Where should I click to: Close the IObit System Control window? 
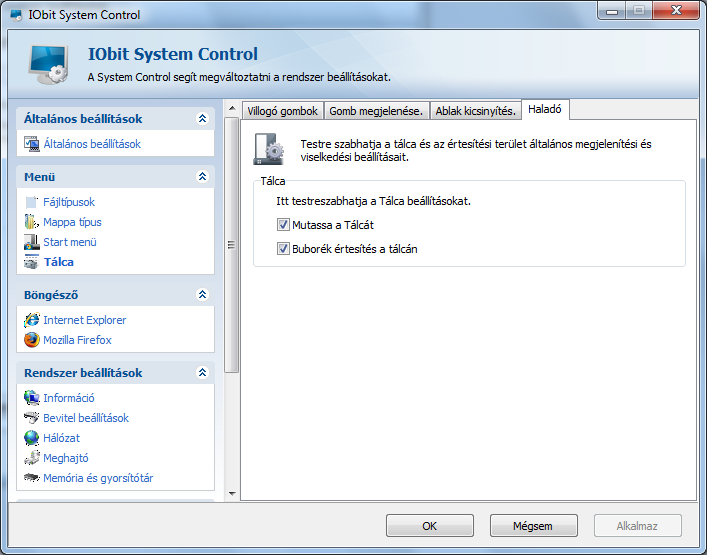[x=676, y=11]
